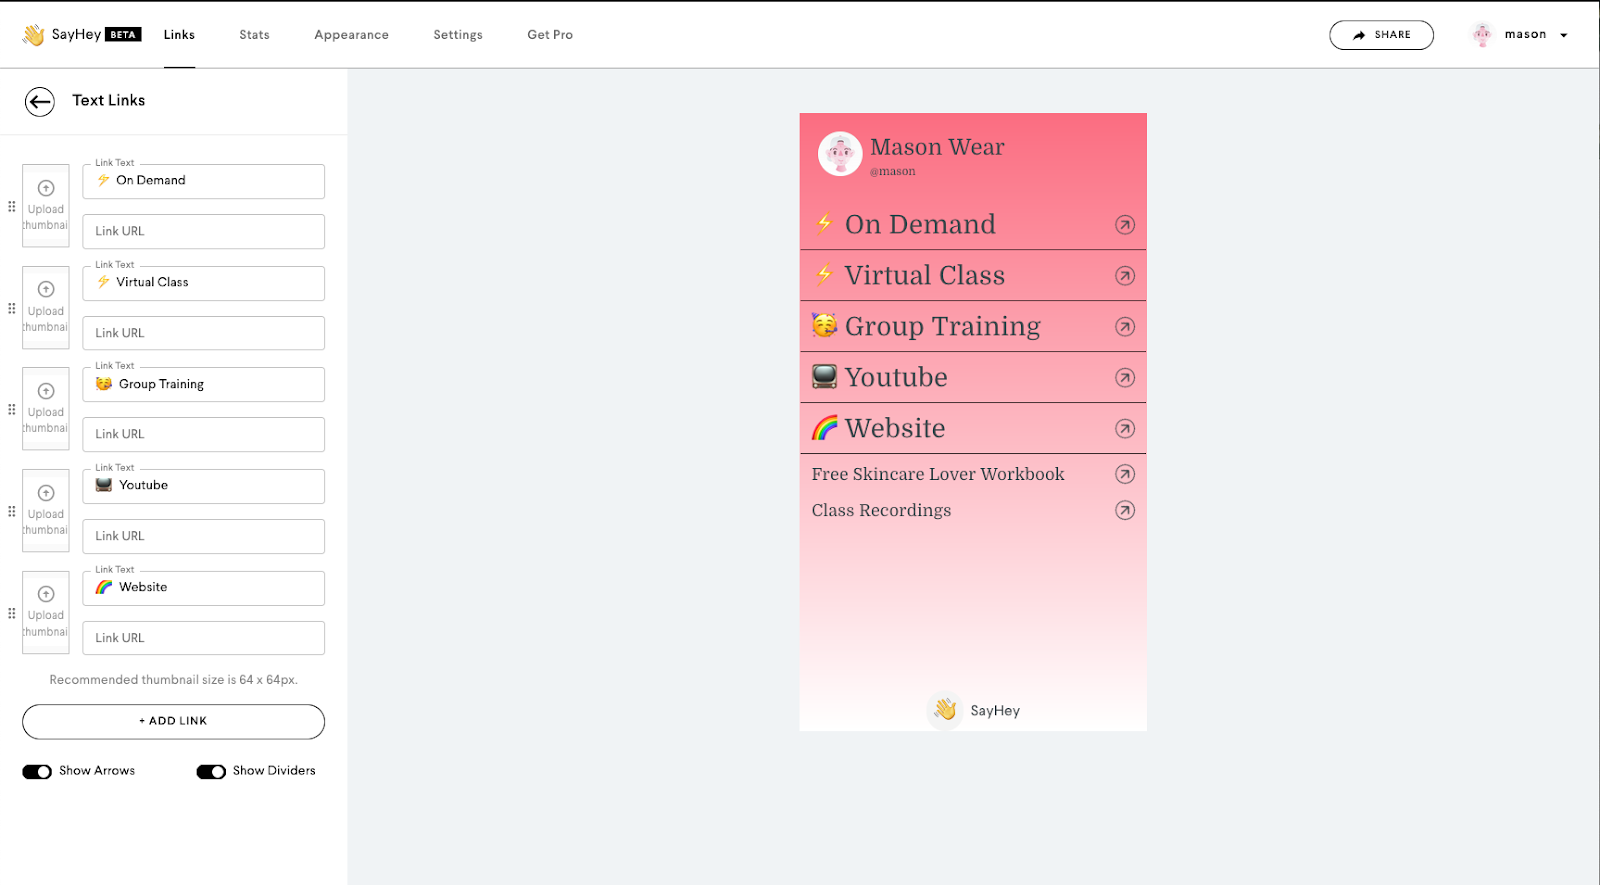This screenshot has width=1600, height=885.
Task: Click the mason account avatar in header
Action: tap(1482, 35)
